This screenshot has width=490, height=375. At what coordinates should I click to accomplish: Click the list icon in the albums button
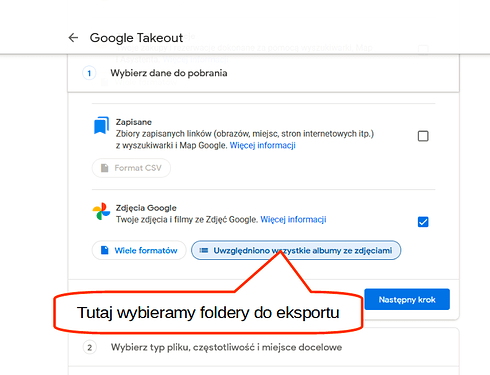tap(204, 250)
